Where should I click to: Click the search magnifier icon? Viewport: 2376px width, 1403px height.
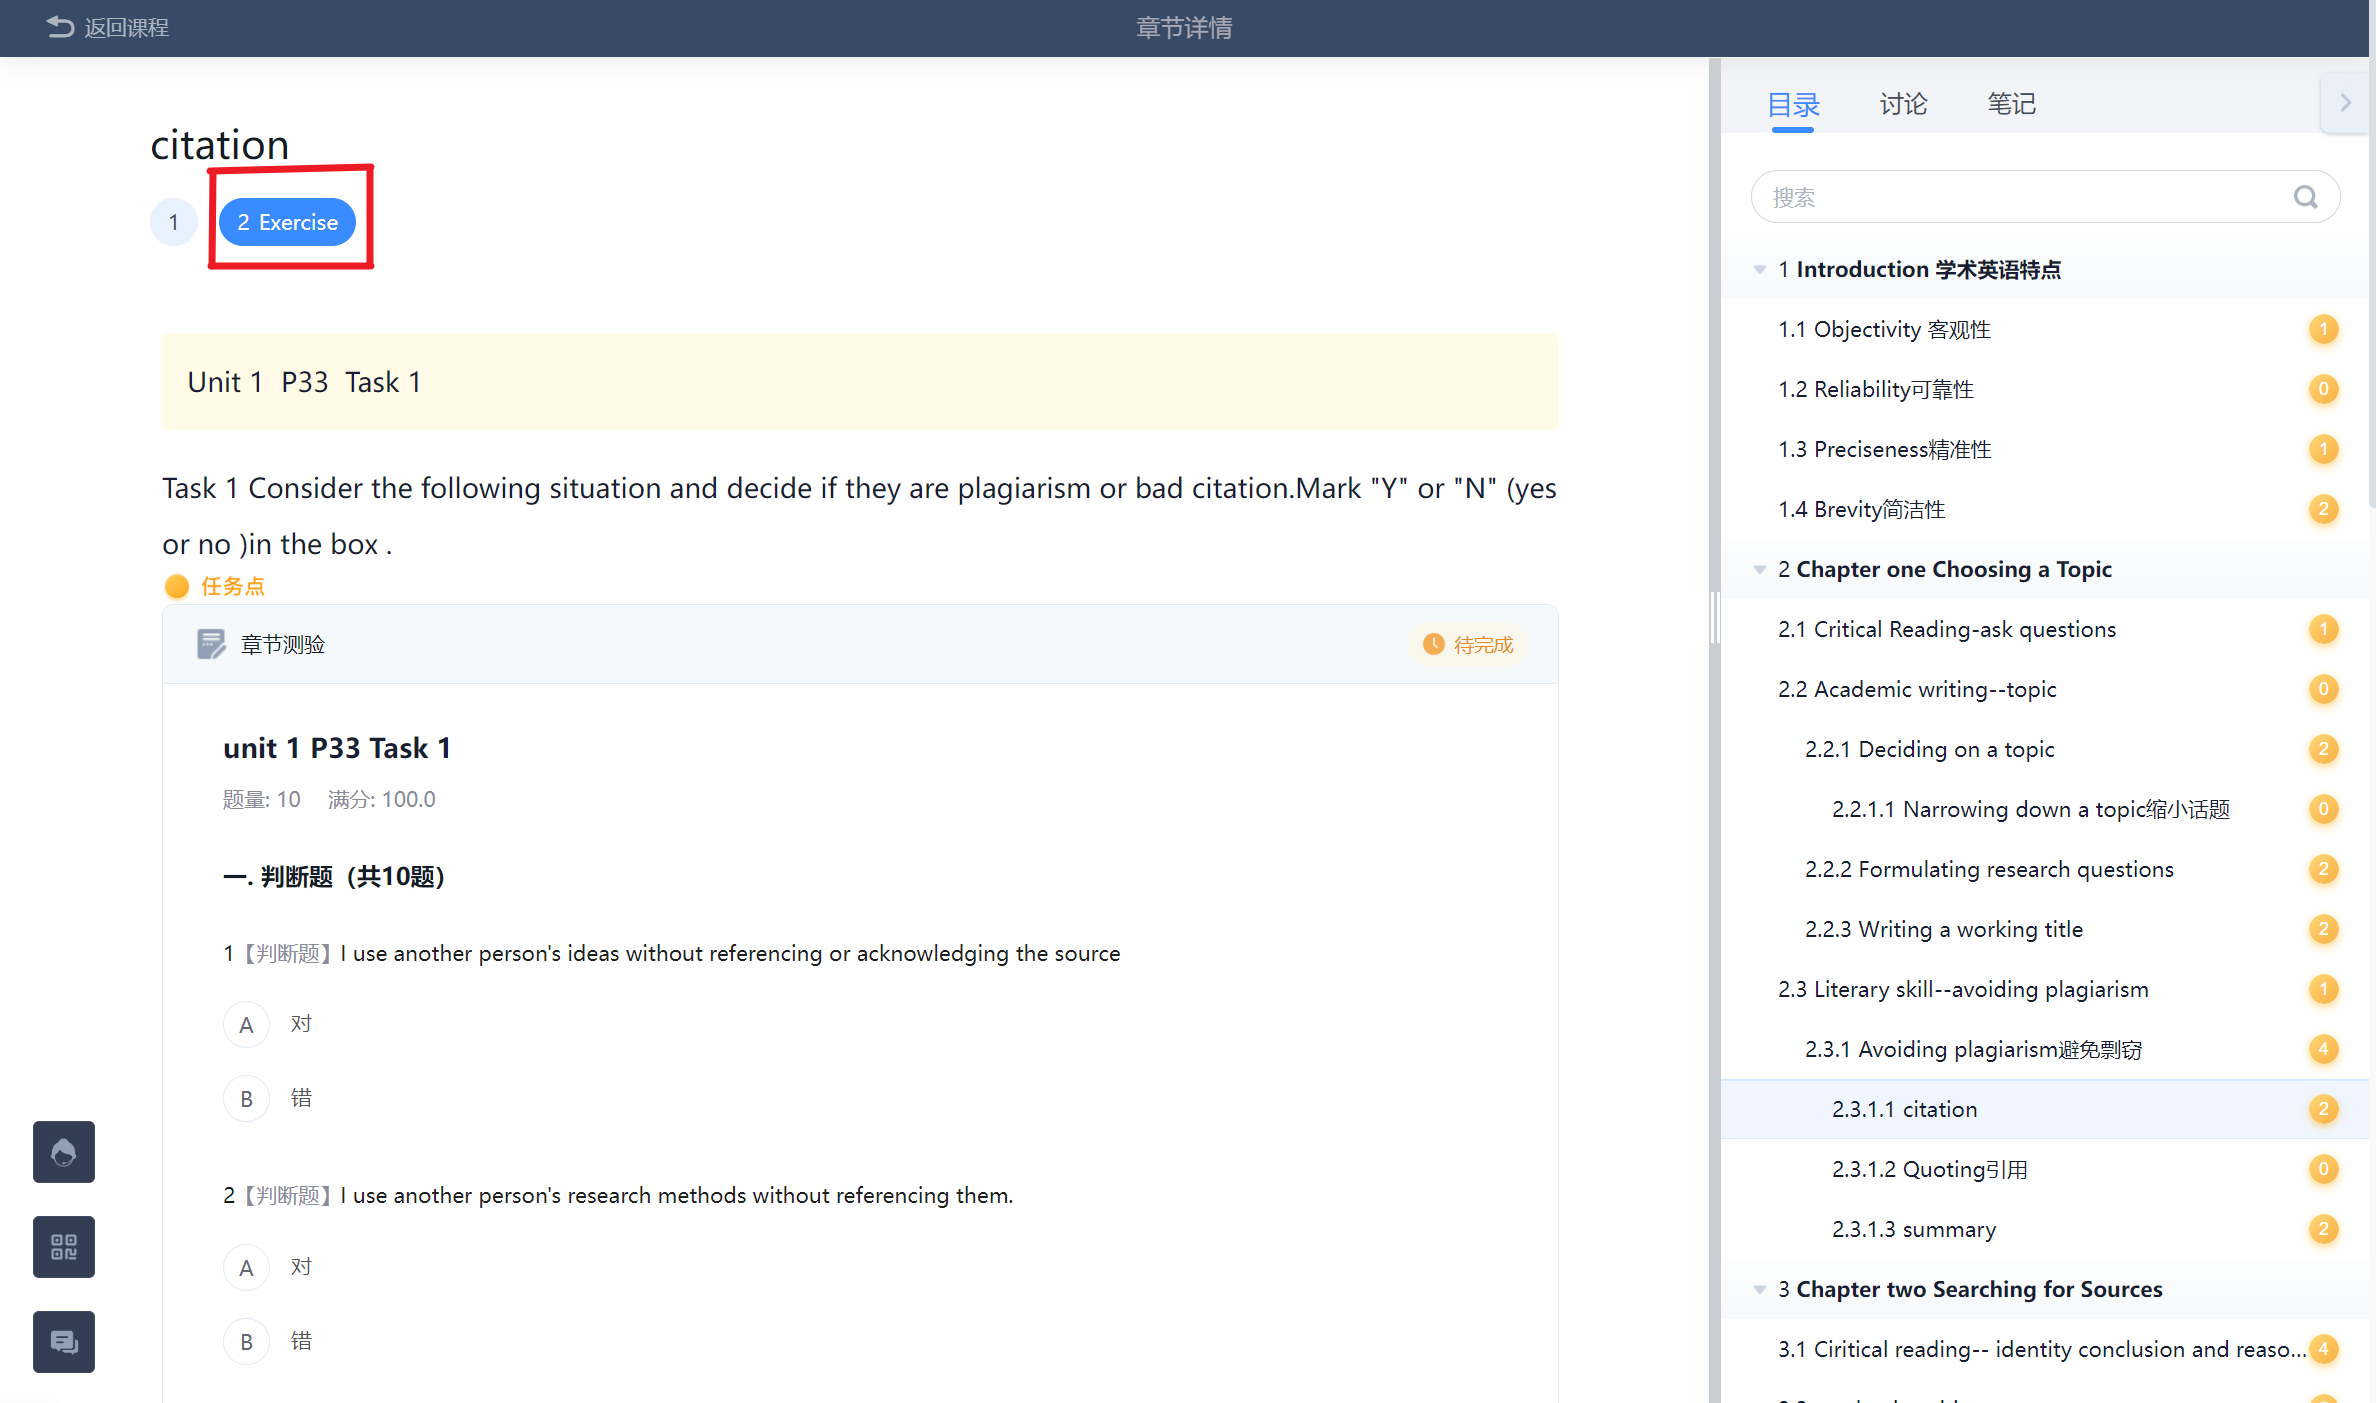tap(2305, 197)
